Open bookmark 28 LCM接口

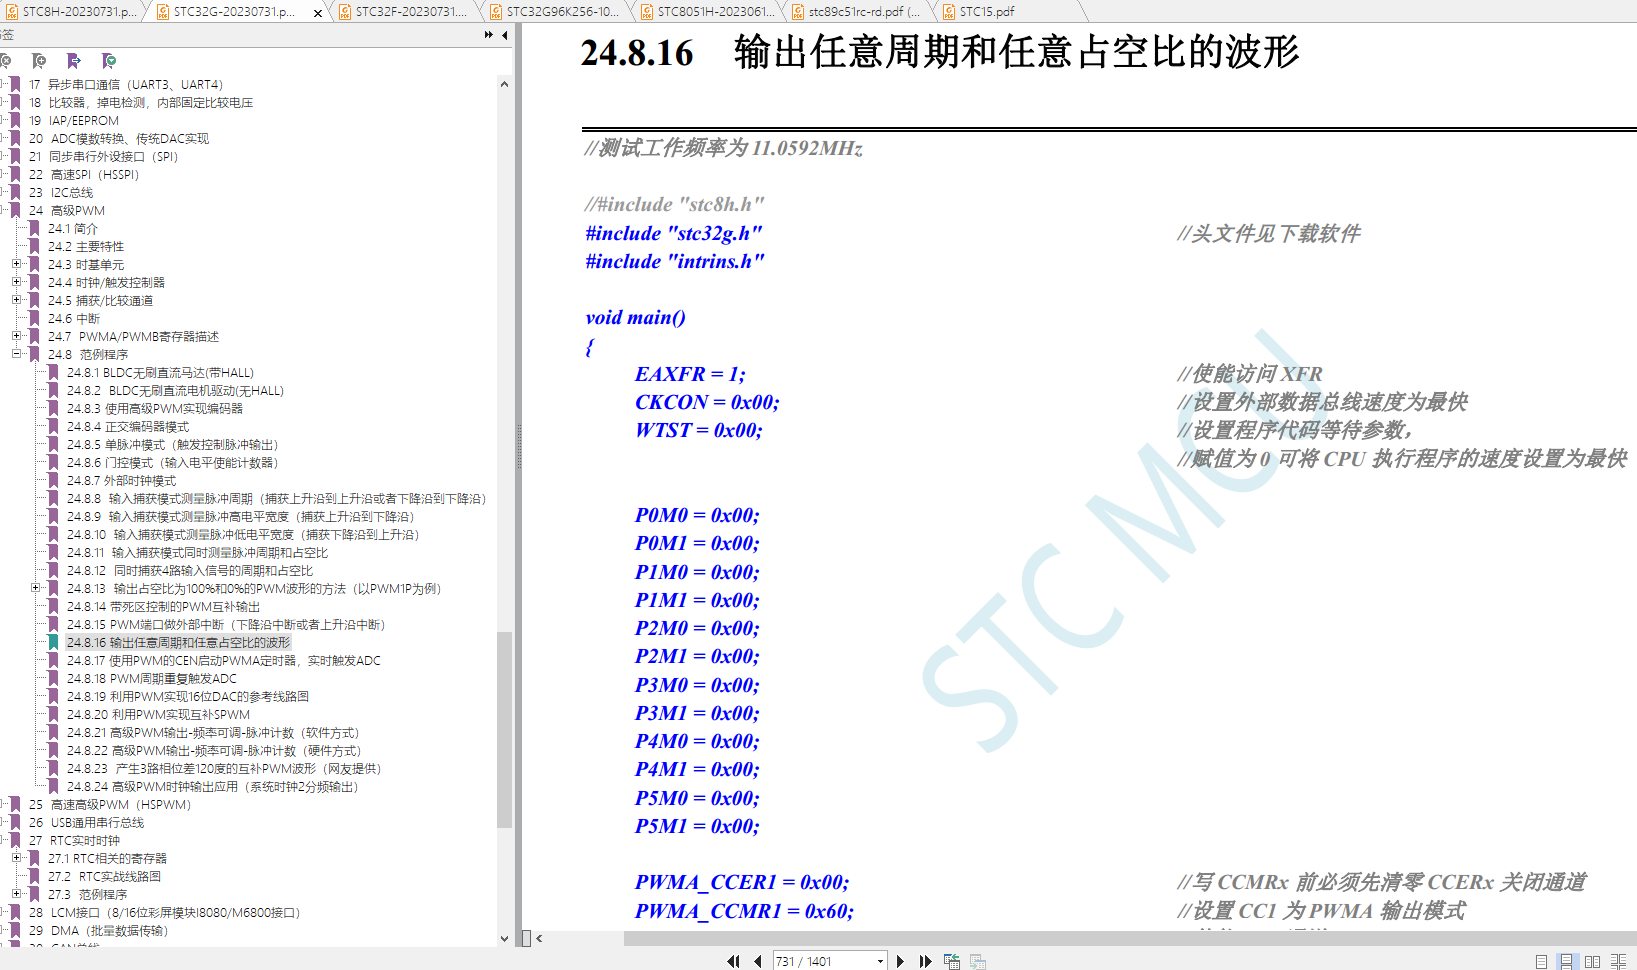pyautogui.click(x=164, y=913)
